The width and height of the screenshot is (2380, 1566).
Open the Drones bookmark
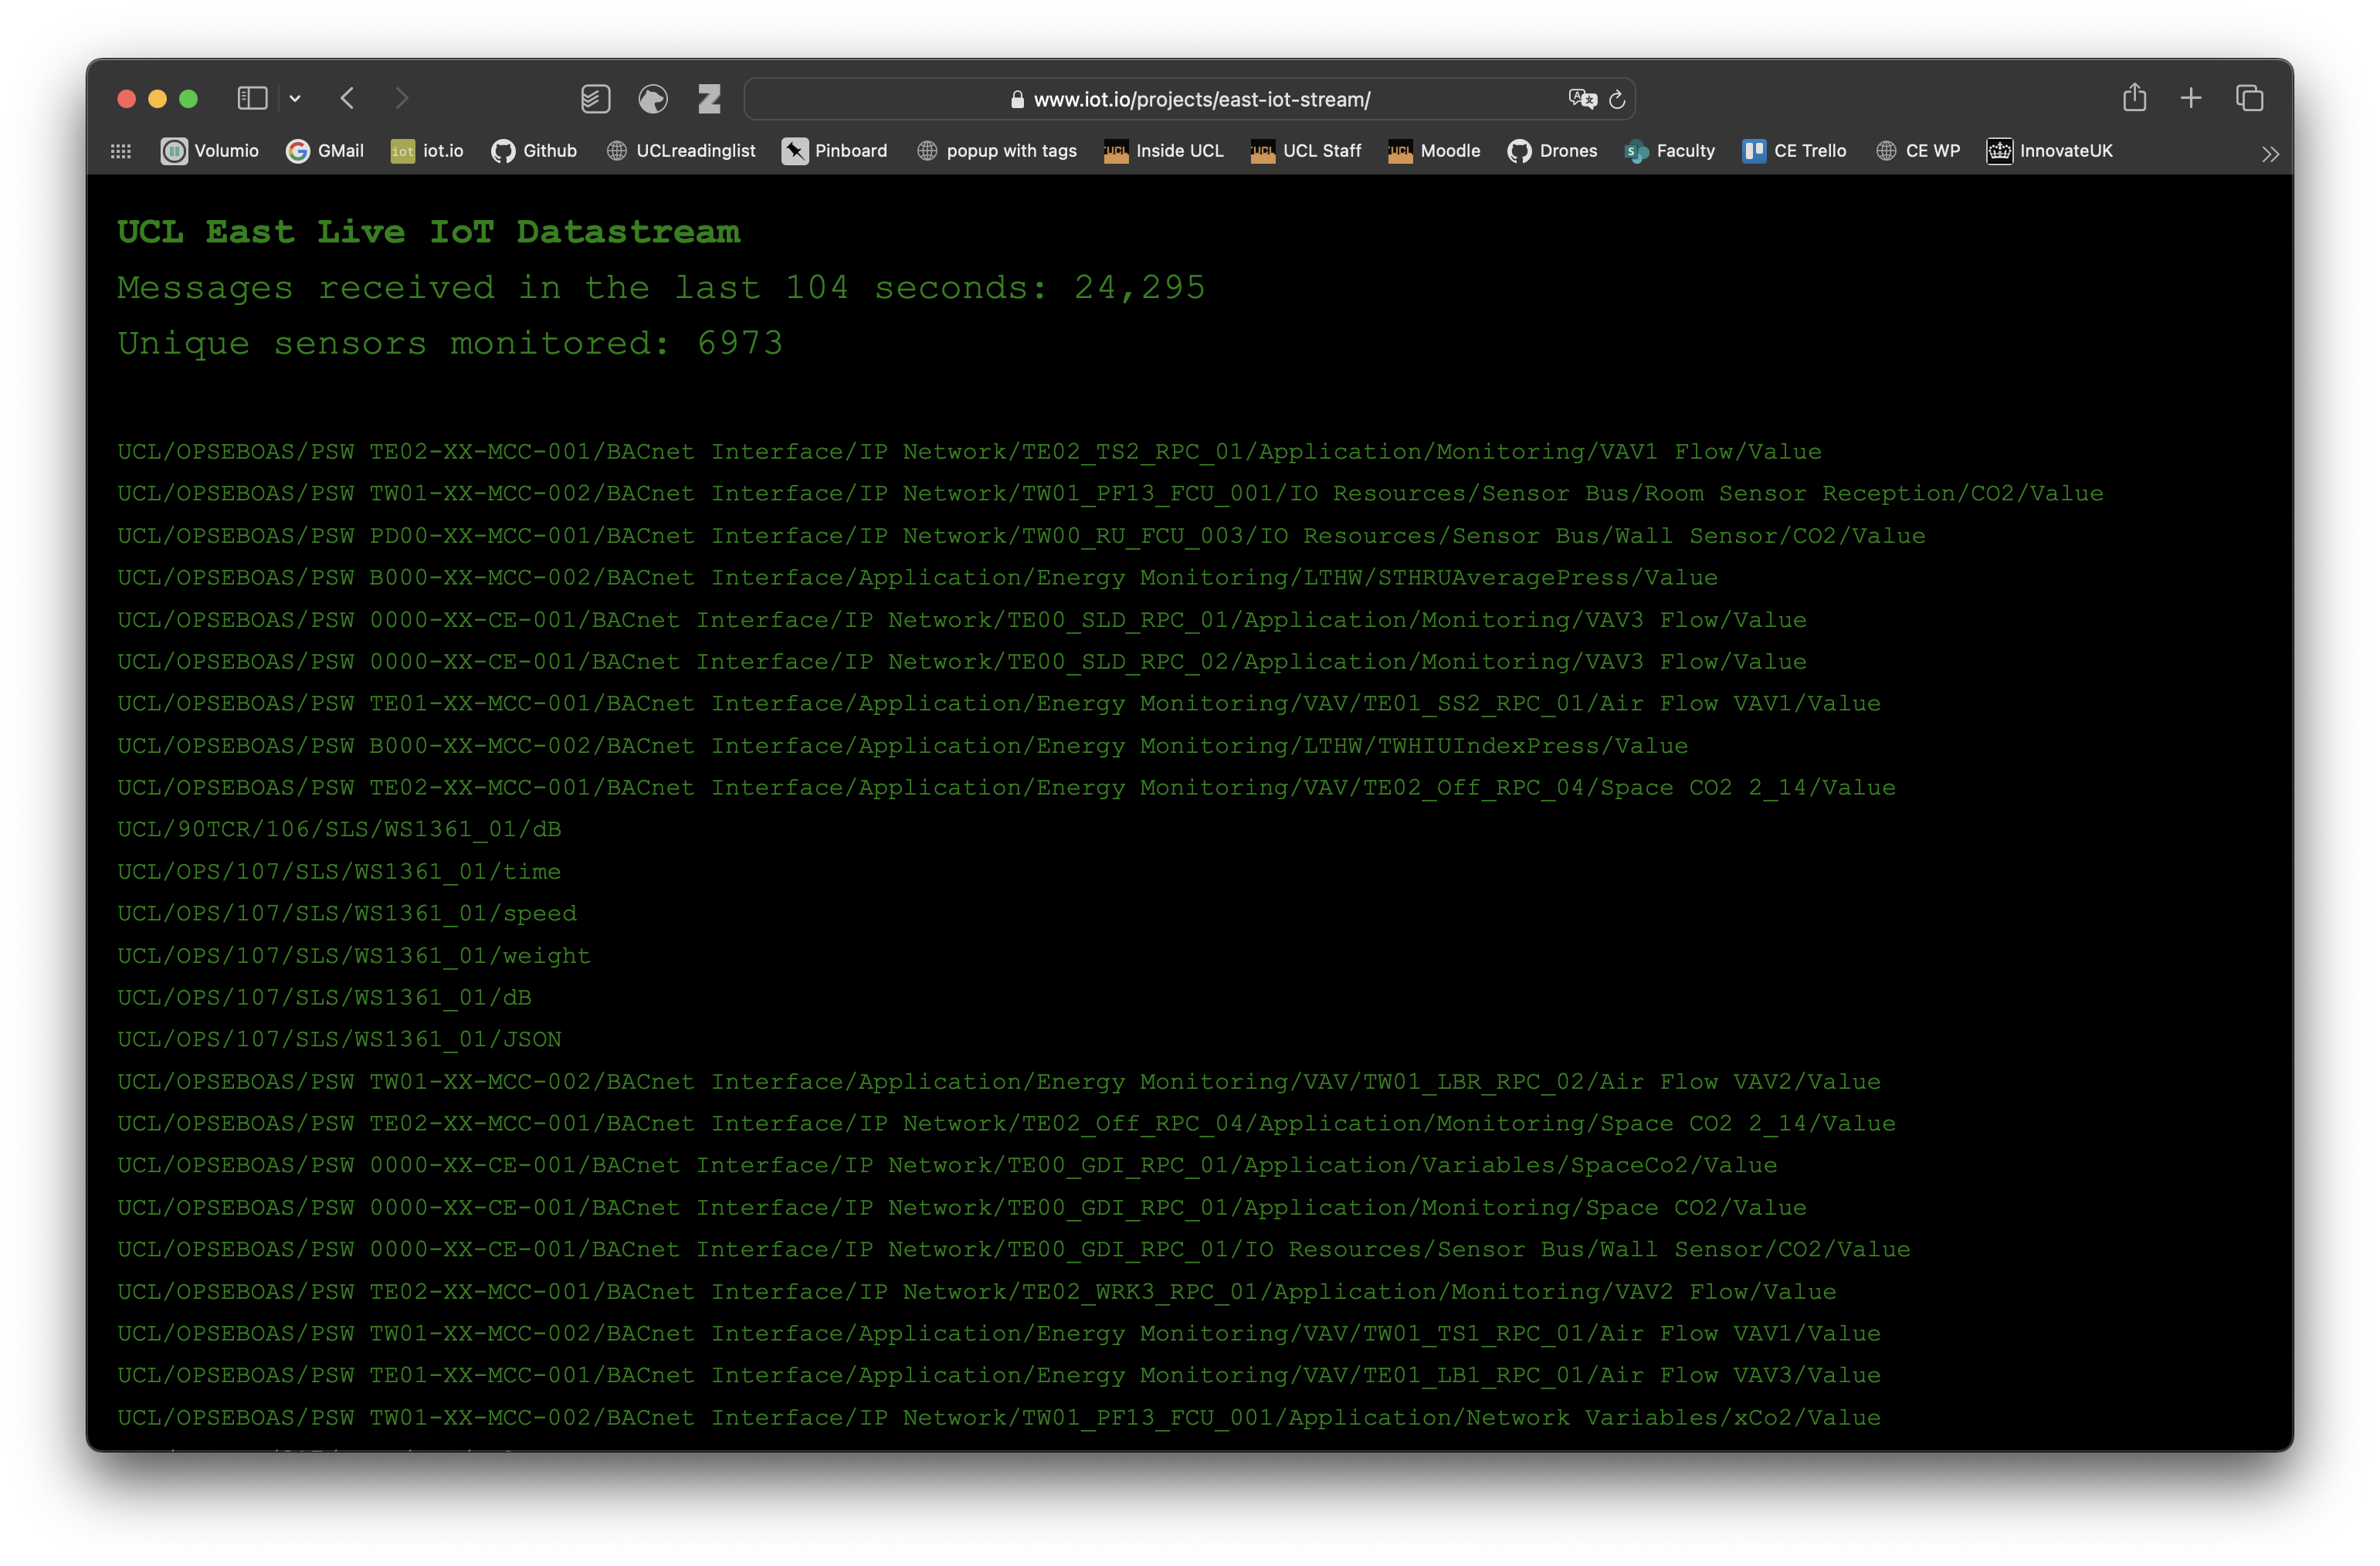tap(1553, 151)
